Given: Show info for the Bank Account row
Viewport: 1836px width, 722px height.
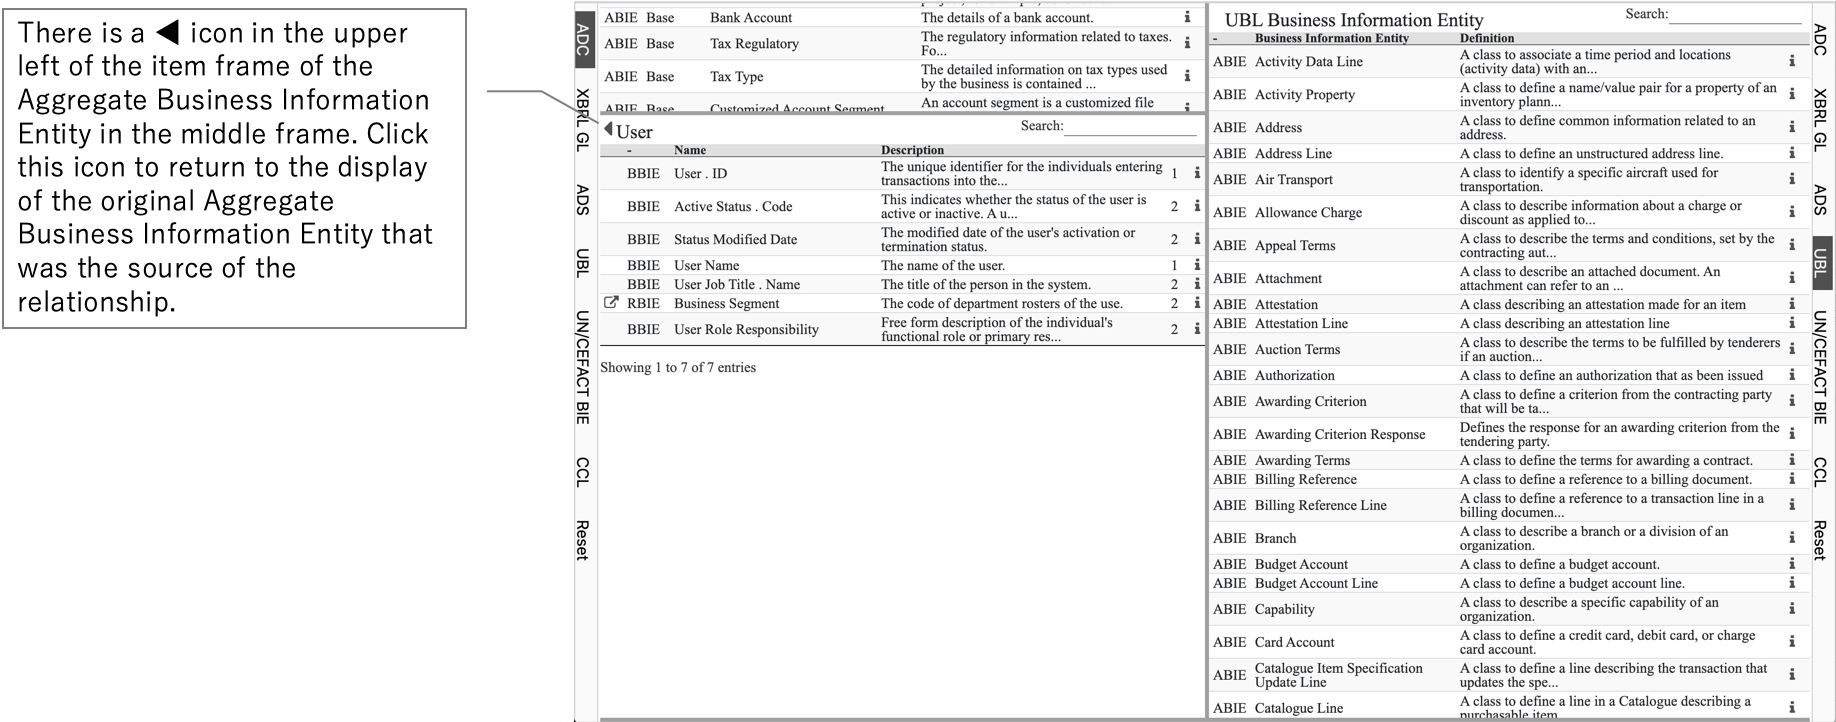Looking at the screenshot, I should pos(1187,17).
